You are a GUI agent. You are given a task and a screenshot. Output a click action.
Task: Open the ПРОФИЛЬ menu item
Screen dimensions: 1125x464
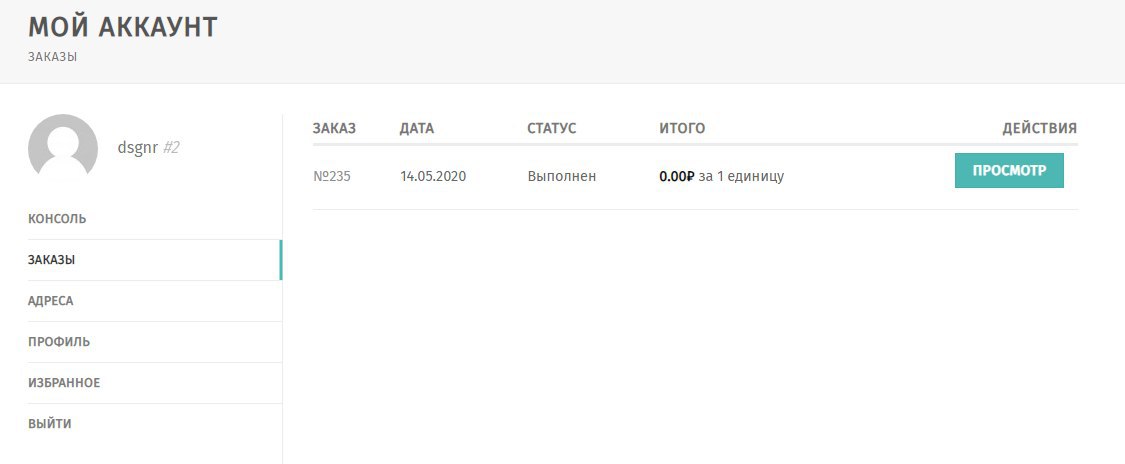[59, 342]
